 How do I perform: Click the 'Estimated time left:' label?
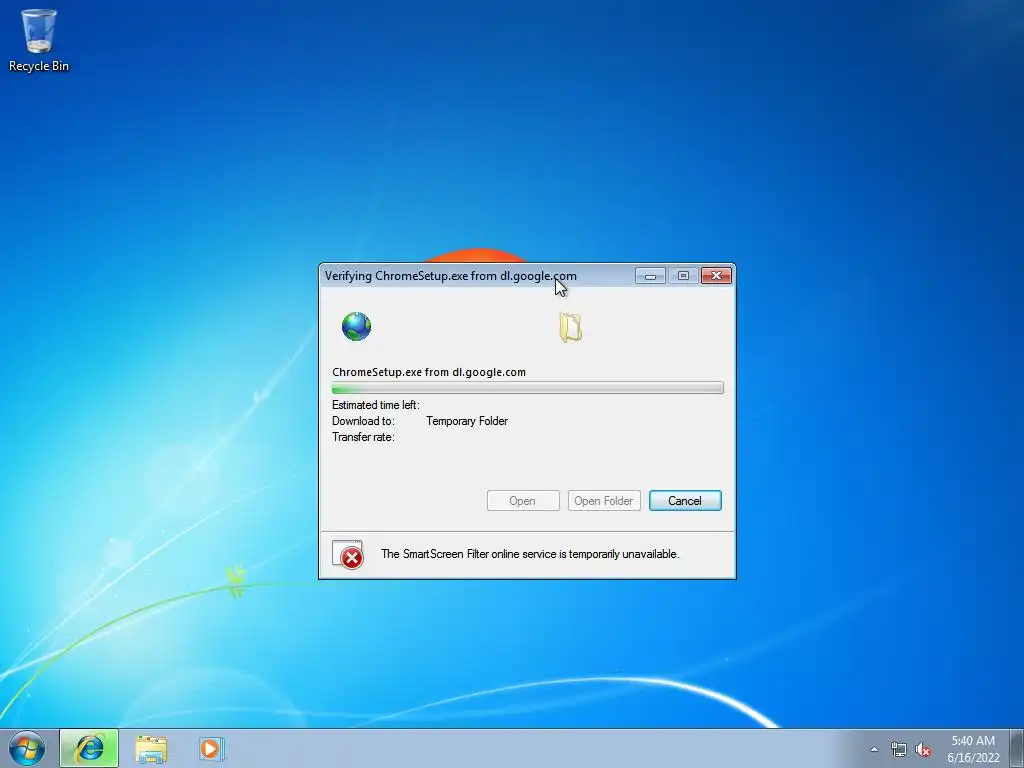[376, 405]
